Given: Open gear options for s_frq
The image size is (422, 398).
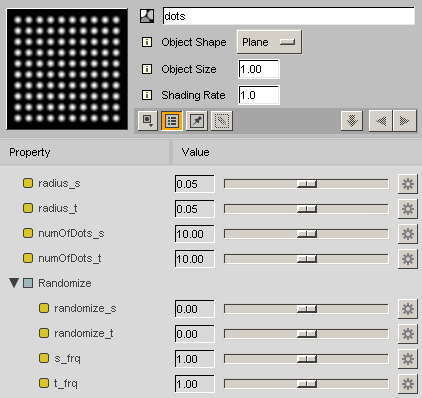Looking at the screenshot, I should 408,359.
